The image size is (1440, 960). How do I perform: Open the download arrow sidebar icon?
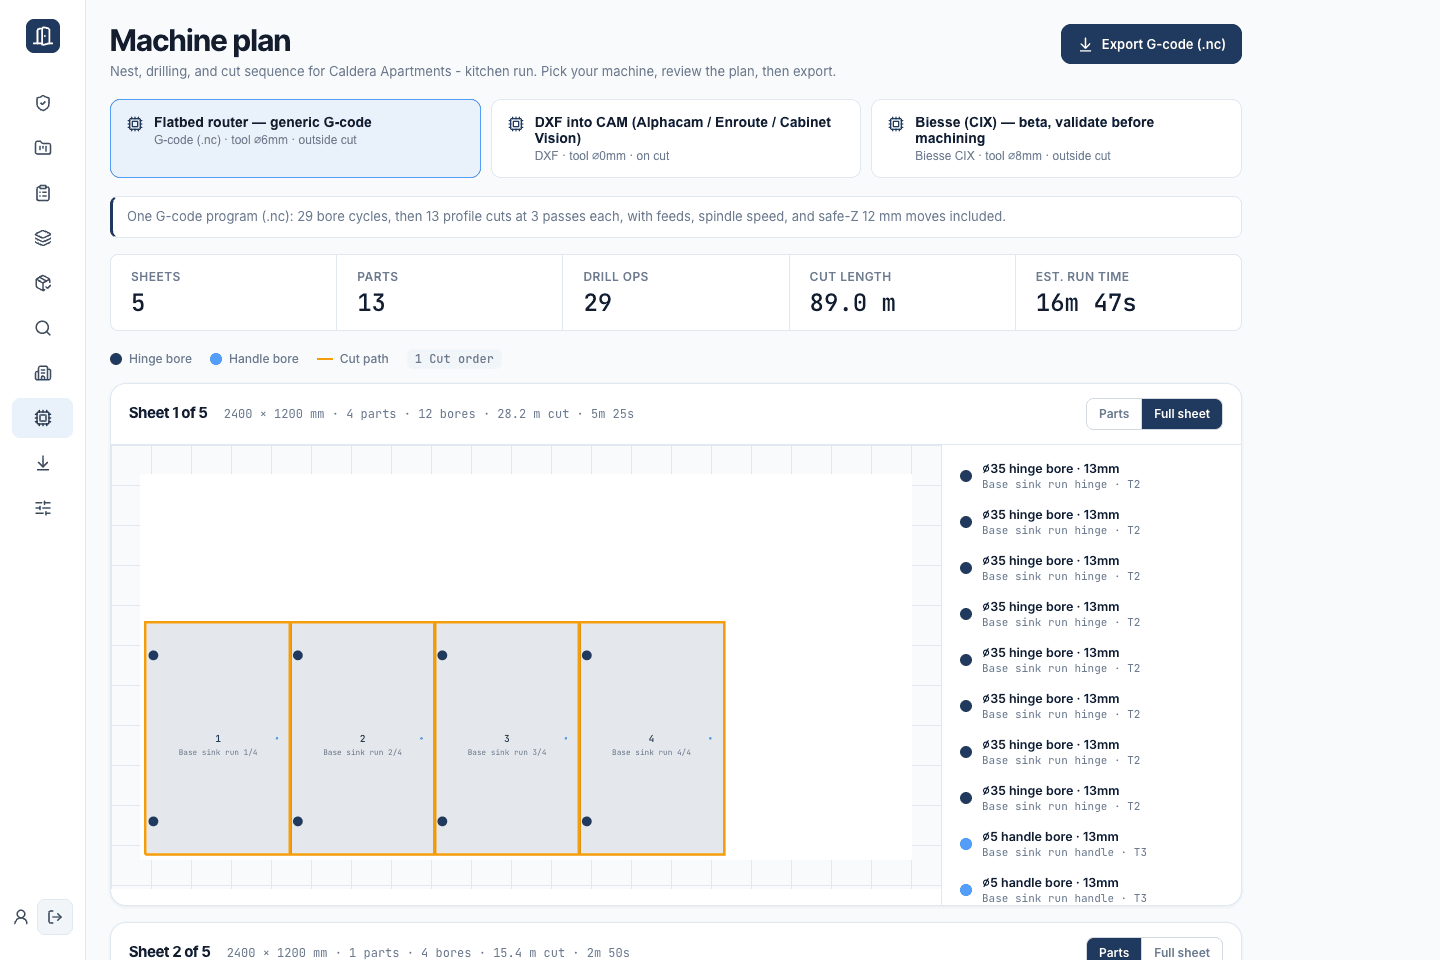tap(43, 463)
